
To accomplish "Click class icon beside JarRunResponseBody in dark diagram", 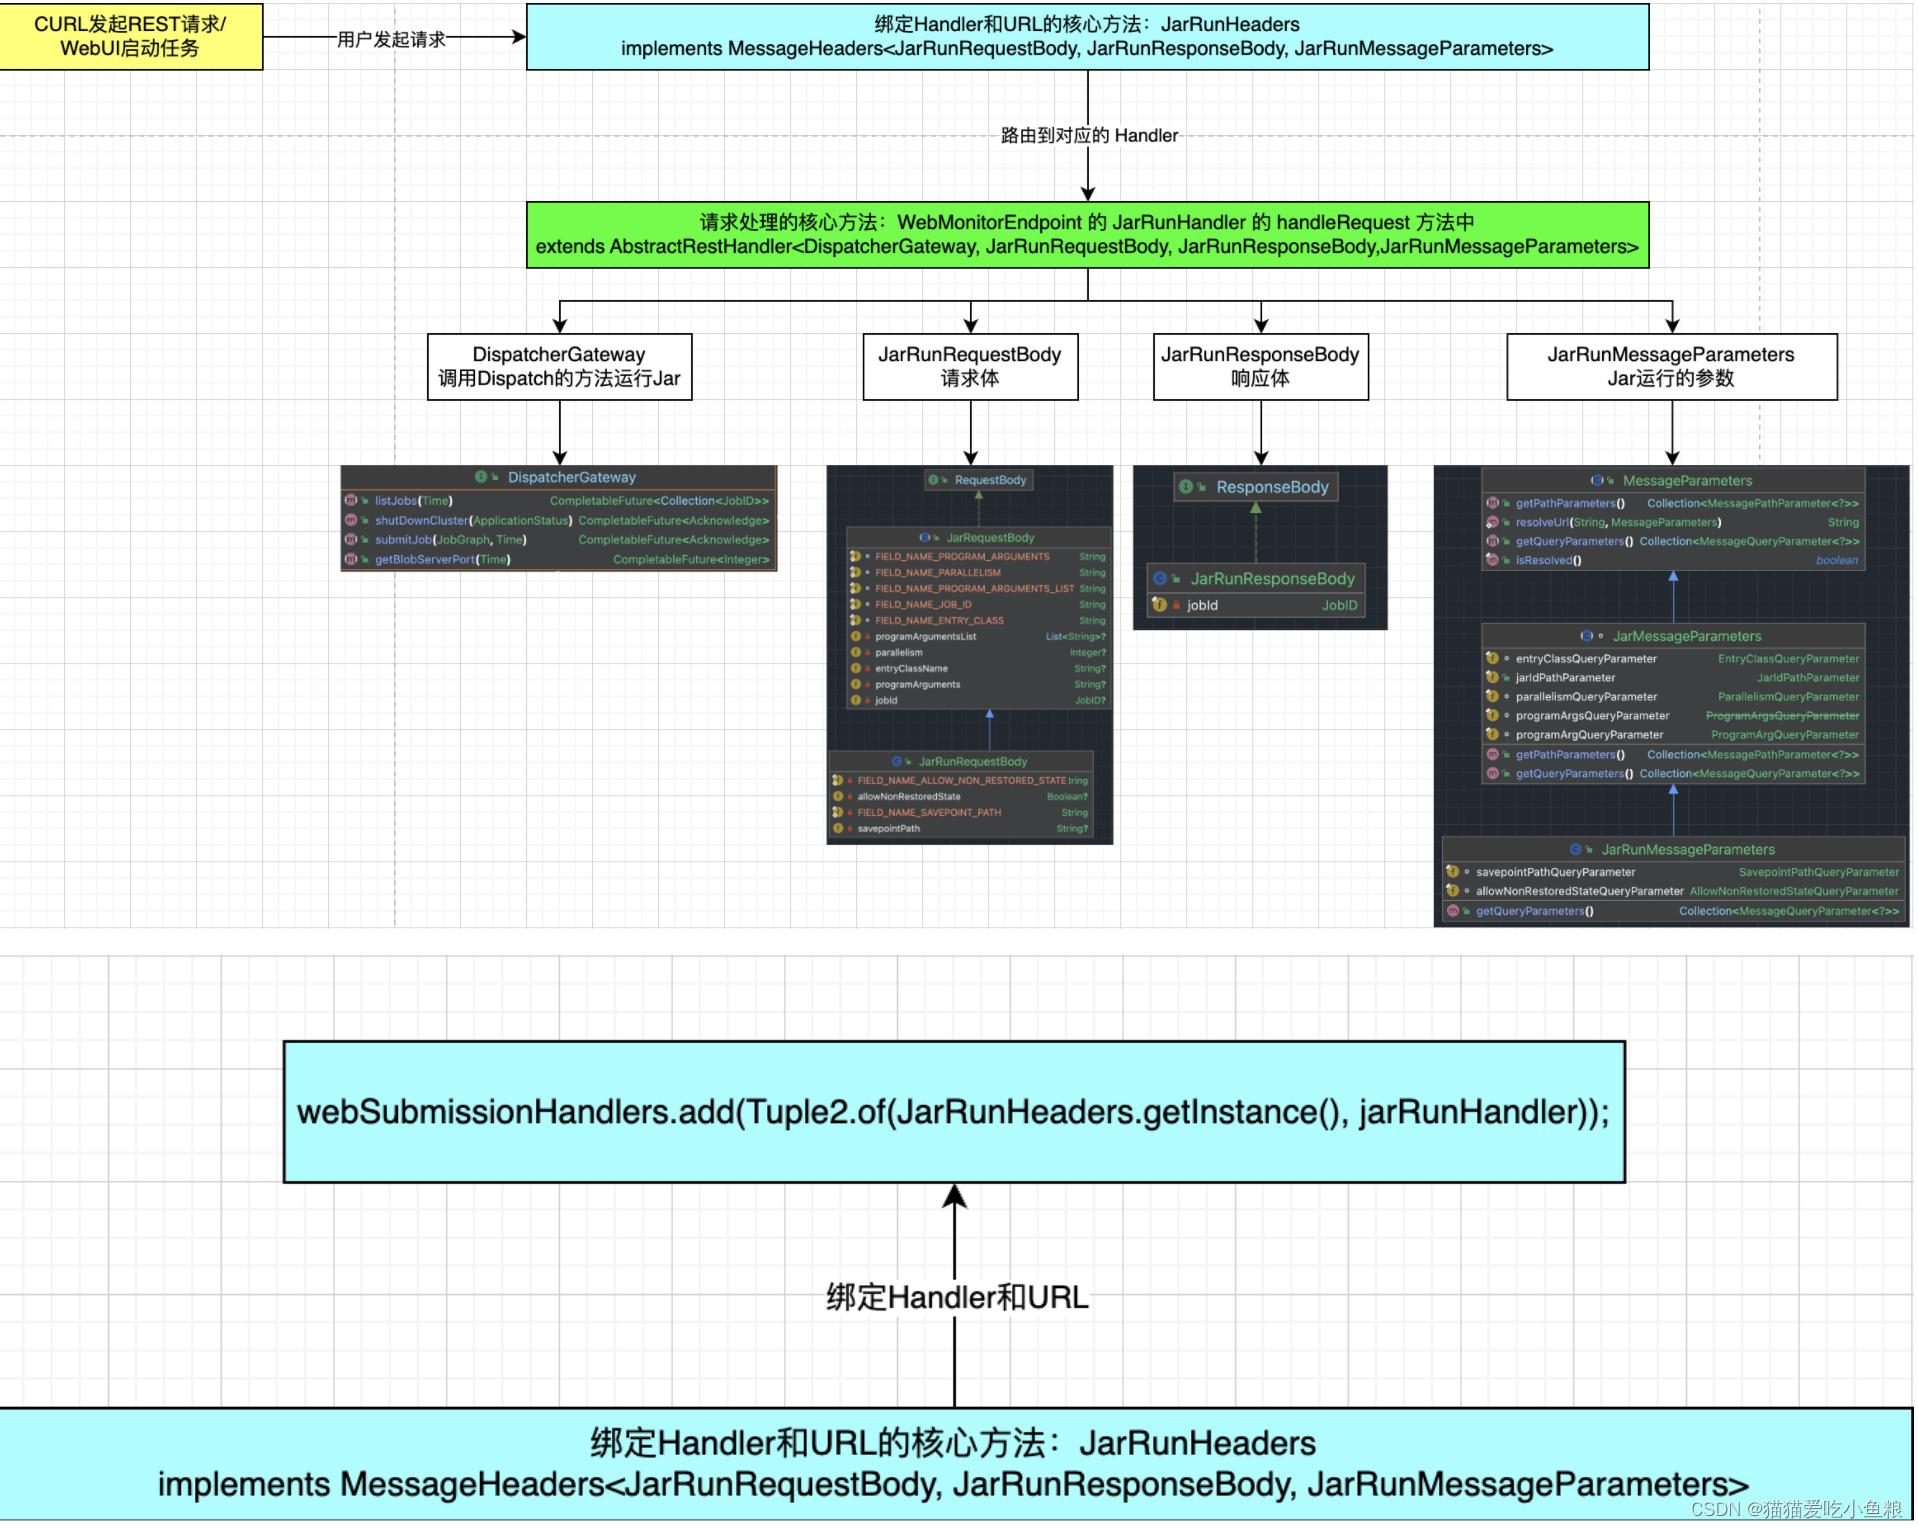I will tap(1160, 579).
